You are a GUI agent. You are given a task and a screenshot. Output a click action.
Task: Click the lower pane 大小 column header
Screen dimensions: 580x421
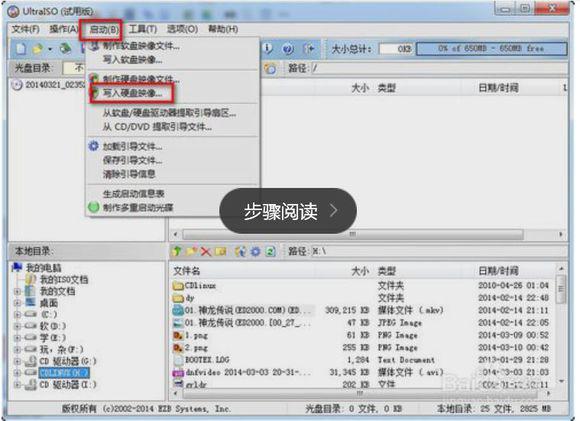360,271
